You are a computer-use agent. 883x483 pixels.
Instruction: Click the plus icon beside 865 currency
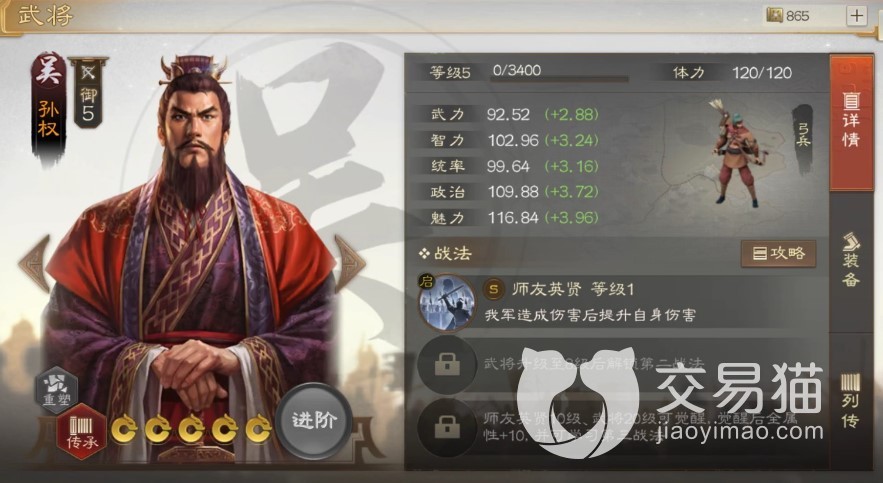857,15
